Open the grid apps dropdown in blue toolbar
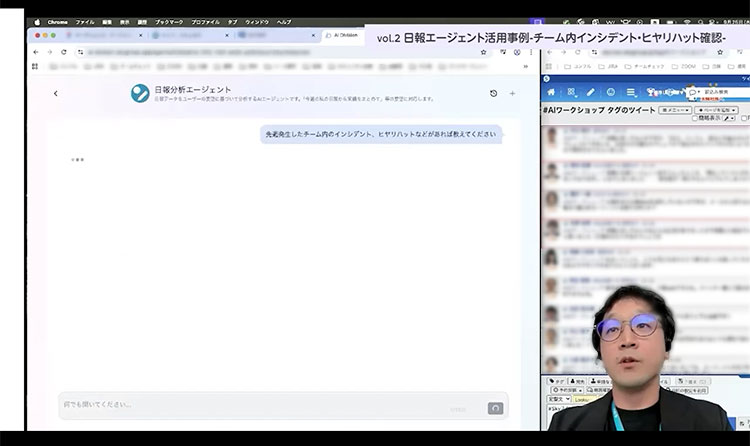The height and width of the screenshot is (446, 750). click(x=571, y=92)
